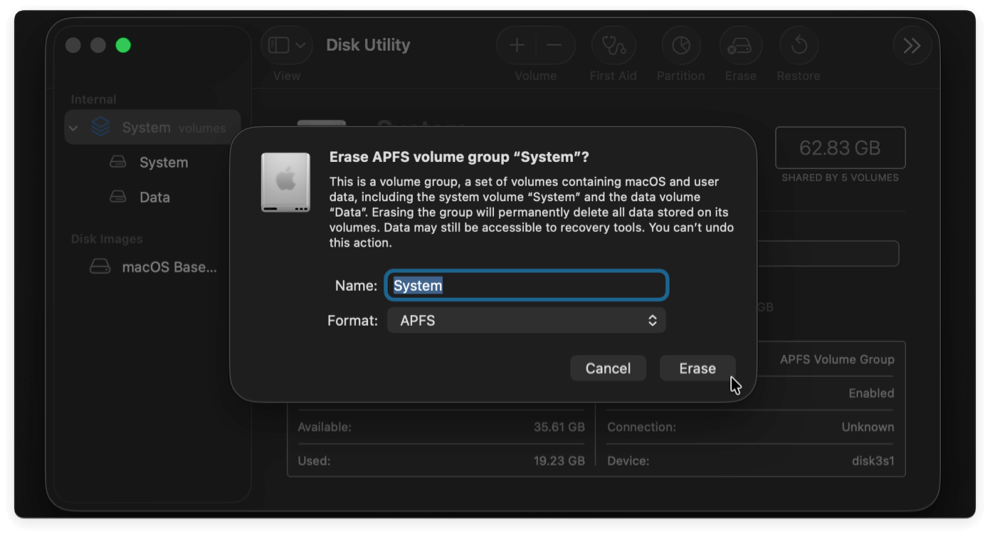Select the System volume in sidebar
Viewport: 990px width, 537px height.
pyautogui.click(x=164, y=162)
